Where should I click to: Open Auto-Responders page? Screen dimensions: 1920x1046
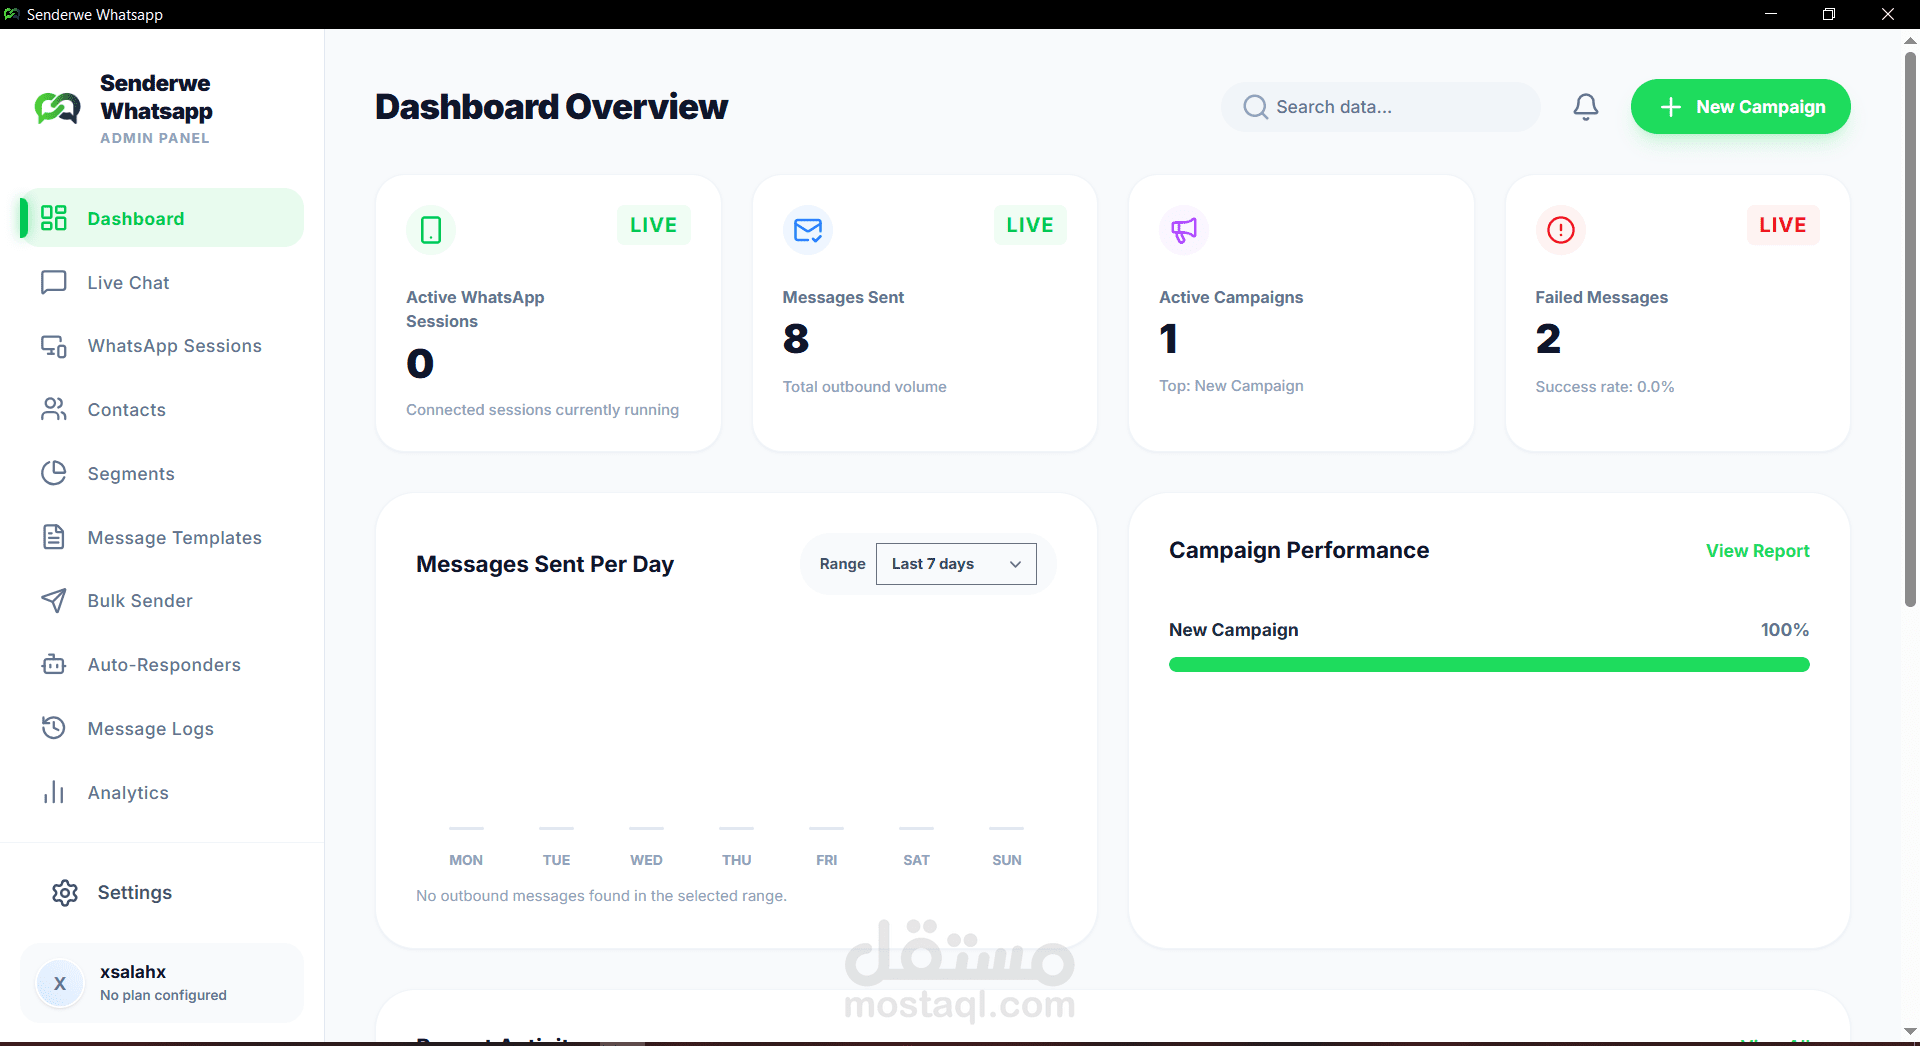click(x=162, y=664)
